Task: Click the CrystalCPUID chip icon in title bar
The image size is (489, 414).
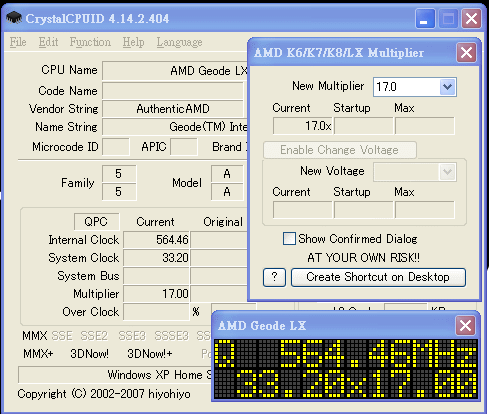Action: pyautogui.click(x=14, y=18)
